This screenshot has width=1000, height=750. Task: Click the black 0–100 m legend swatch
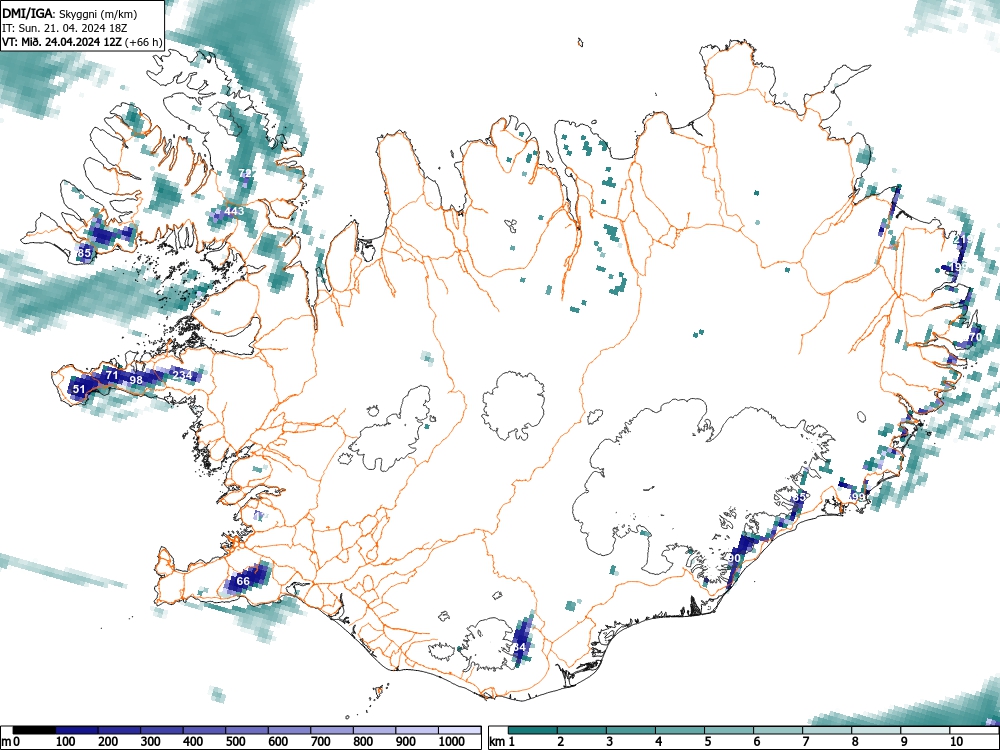pyautogui.click(x=34, y=730)
